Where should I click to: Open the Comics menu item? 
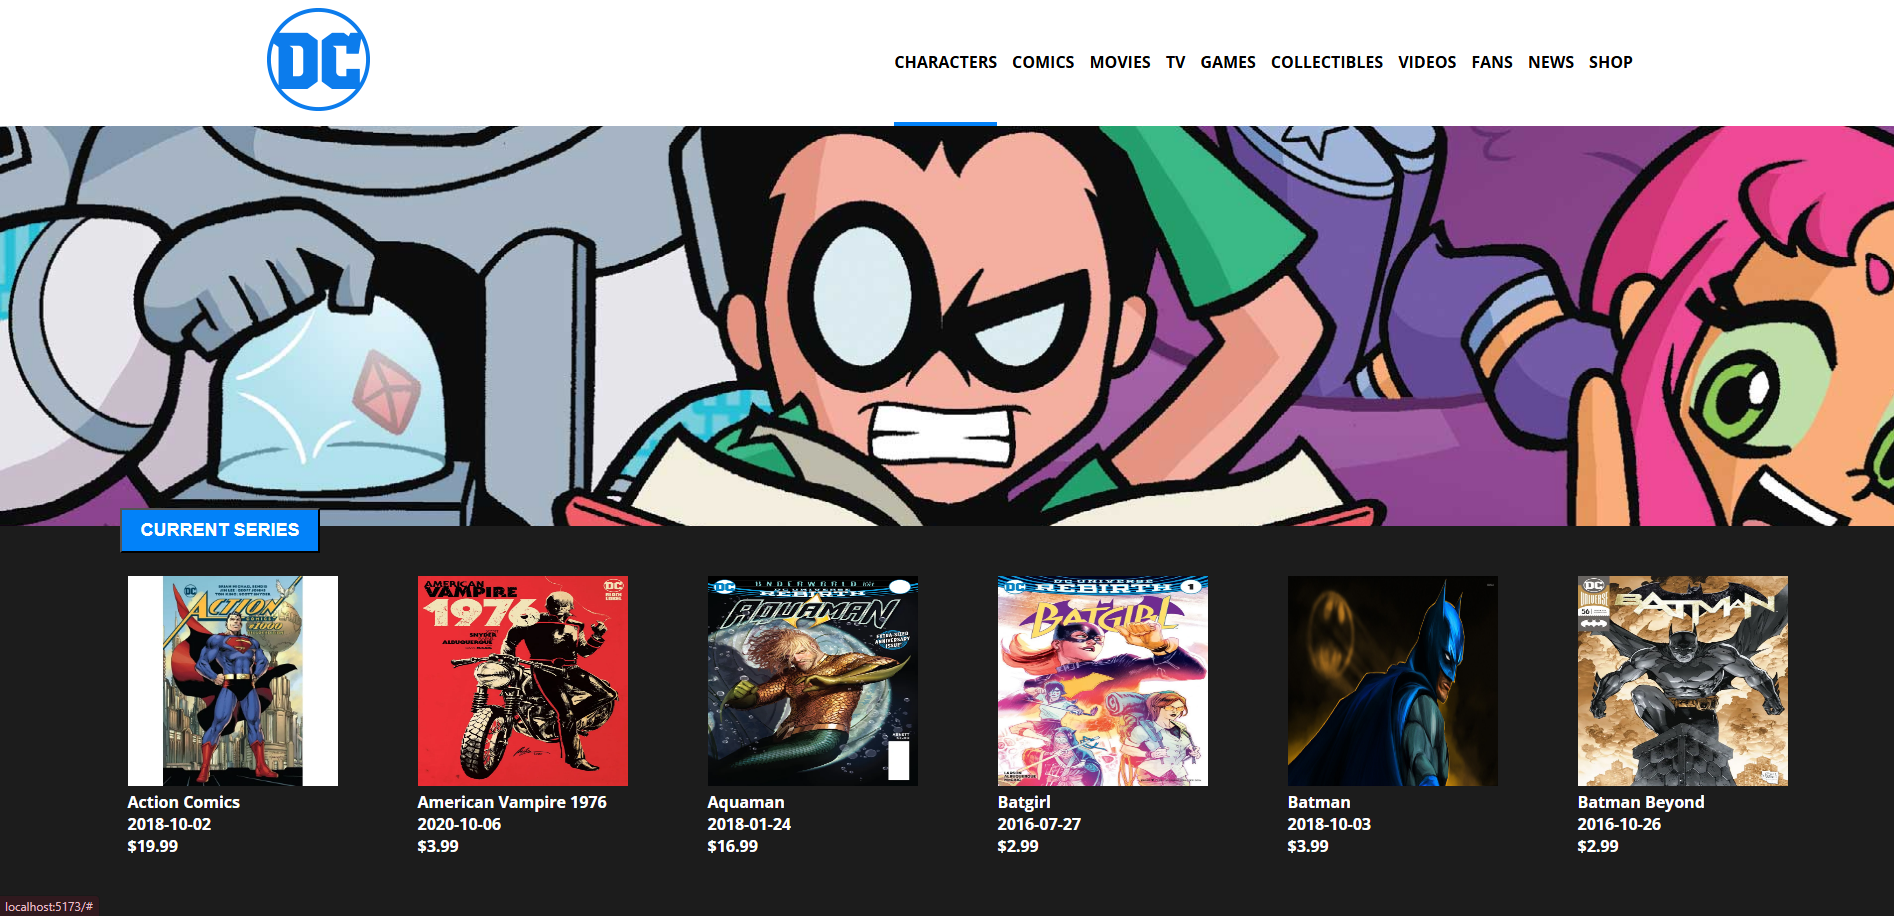1043,62
